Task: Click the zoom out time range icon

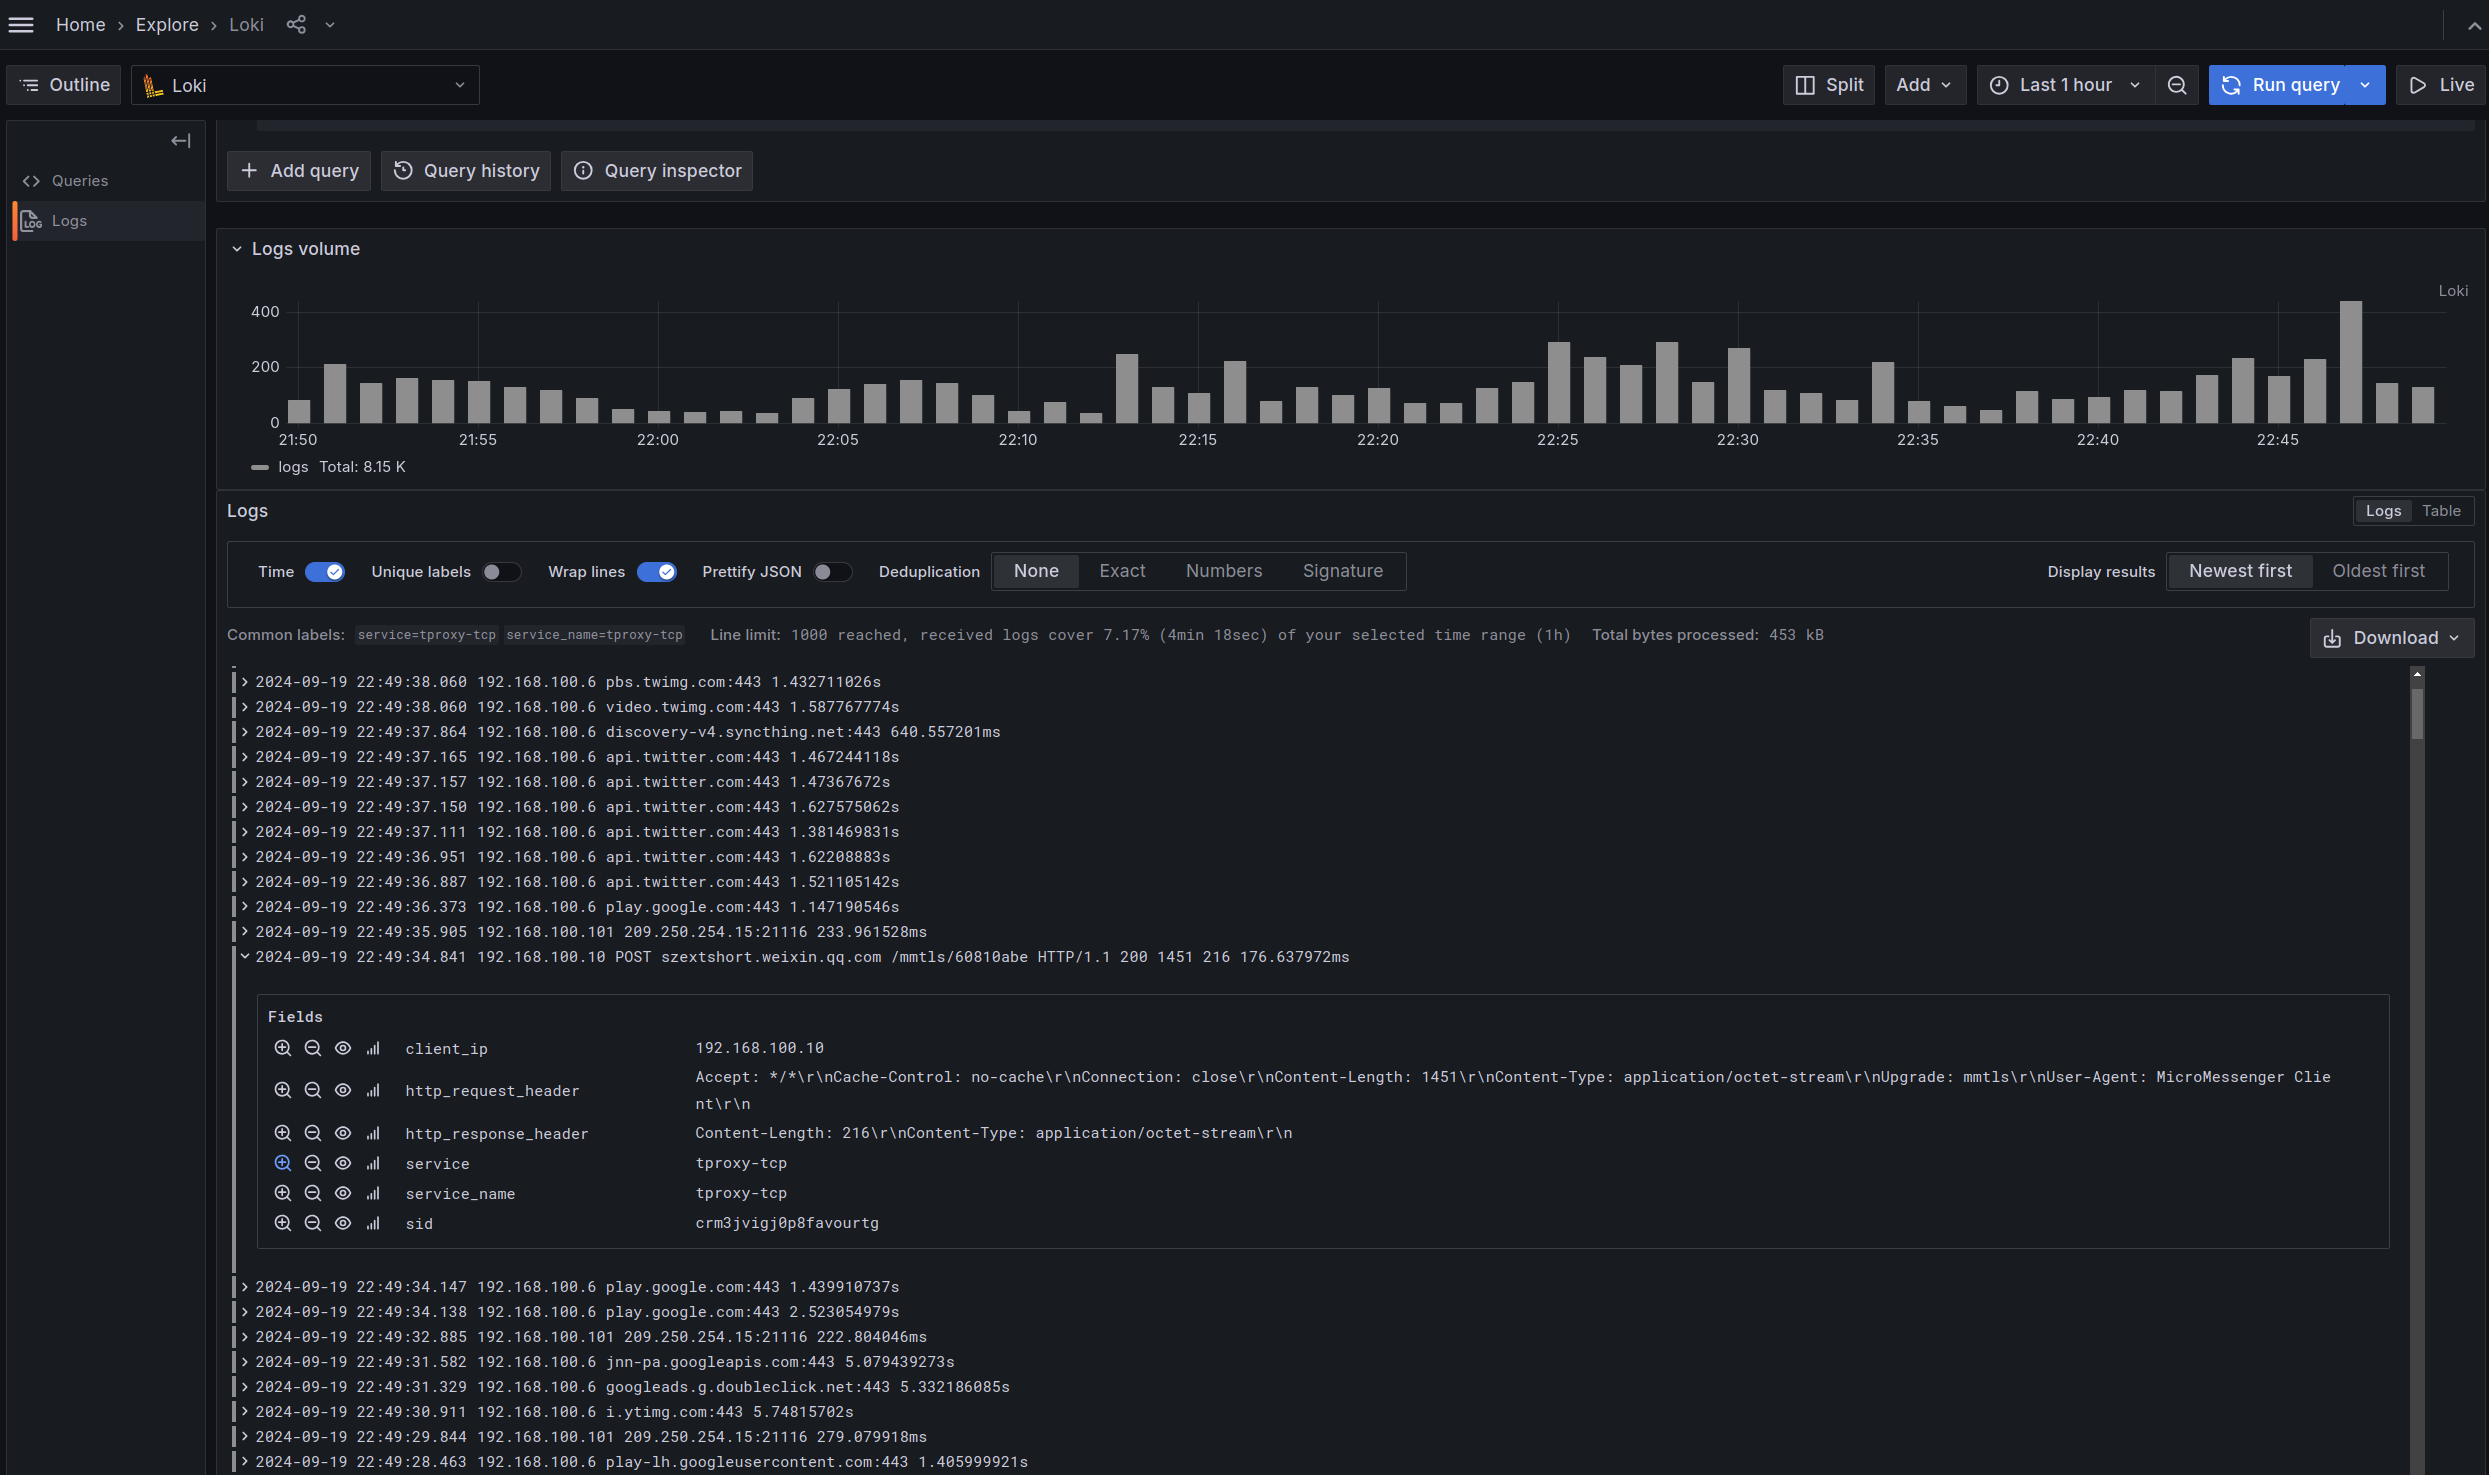Action: tap(2177, 85)
